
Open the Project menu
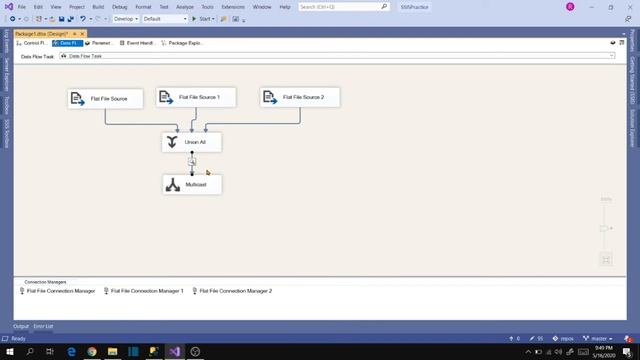pyautogui.click(x=77, y=7)
